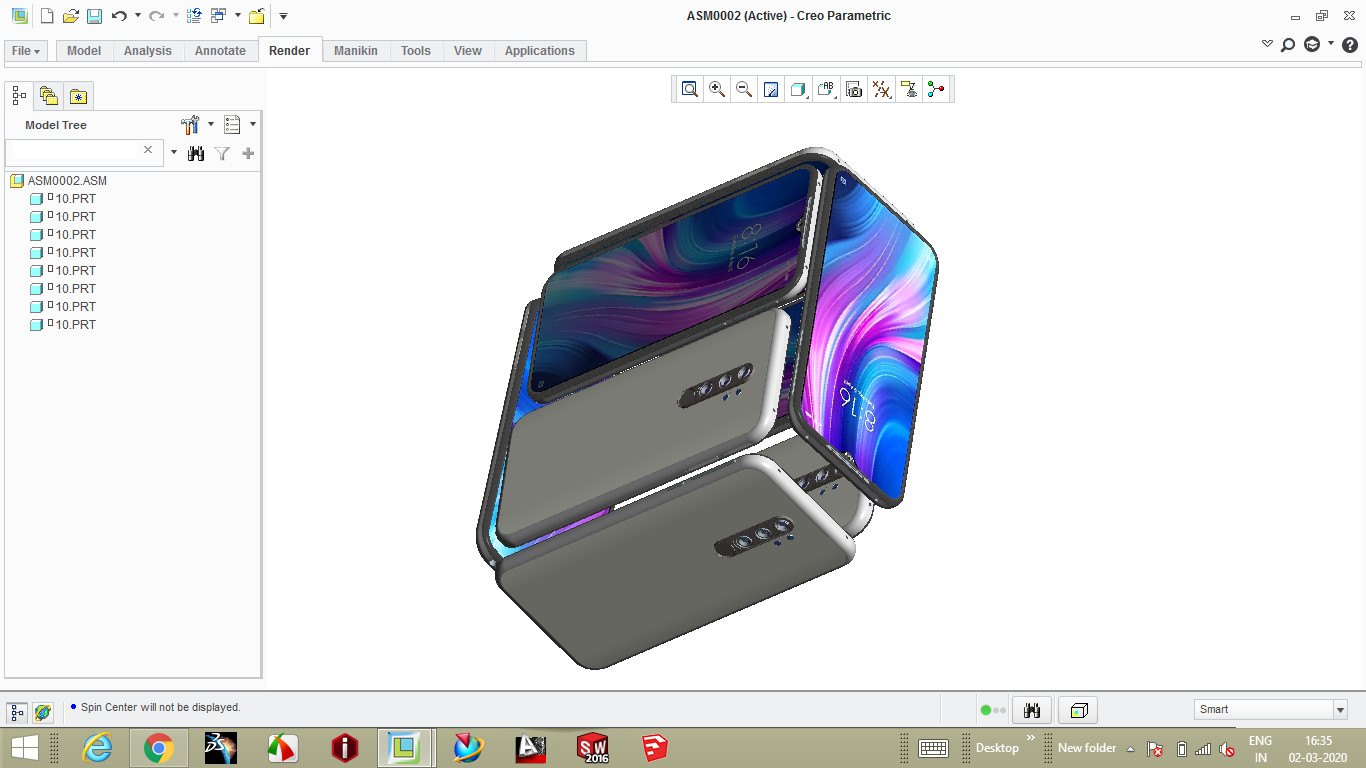
Task: Open the Display Style cube options
Action: [x=798, y=89]
